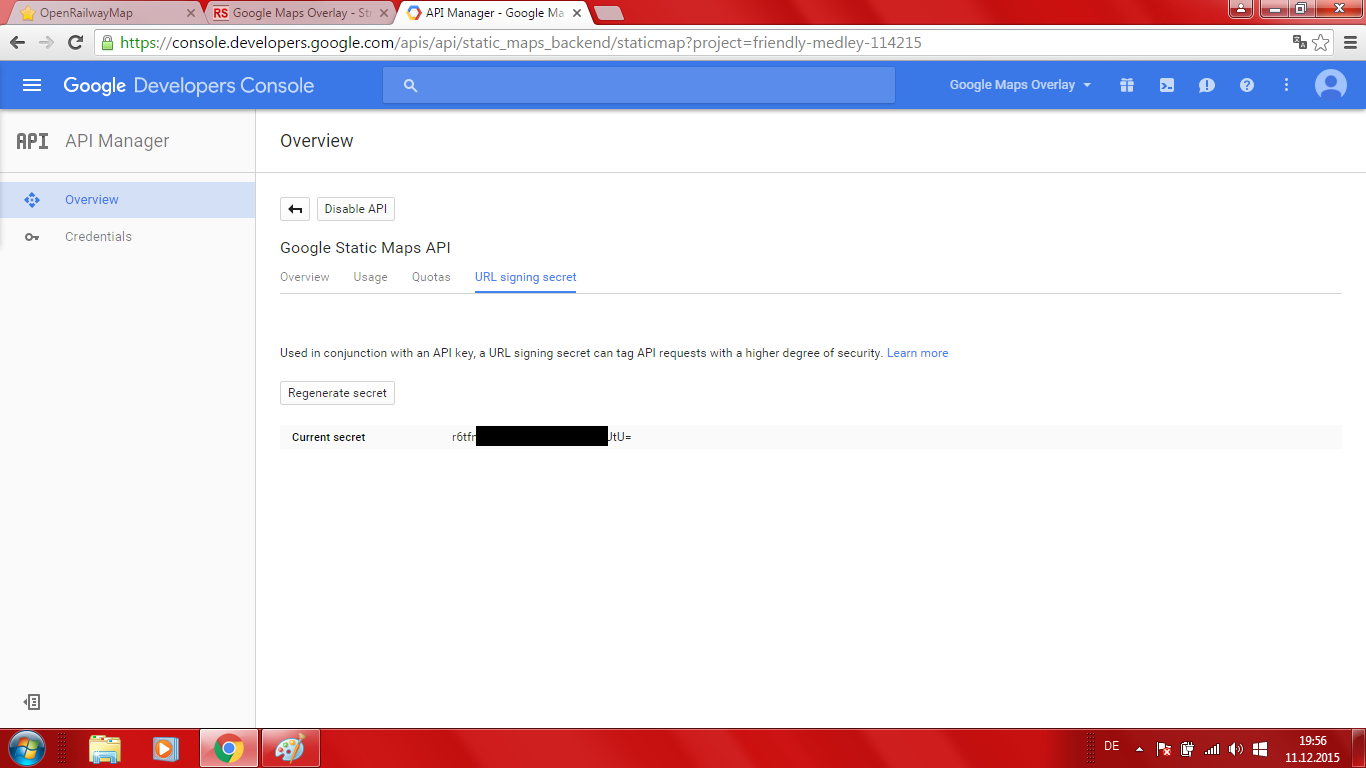The height and width of the screenshot is (768, 1366).
Task: Follow the Learn more link
Action: [x=918, y=353]
